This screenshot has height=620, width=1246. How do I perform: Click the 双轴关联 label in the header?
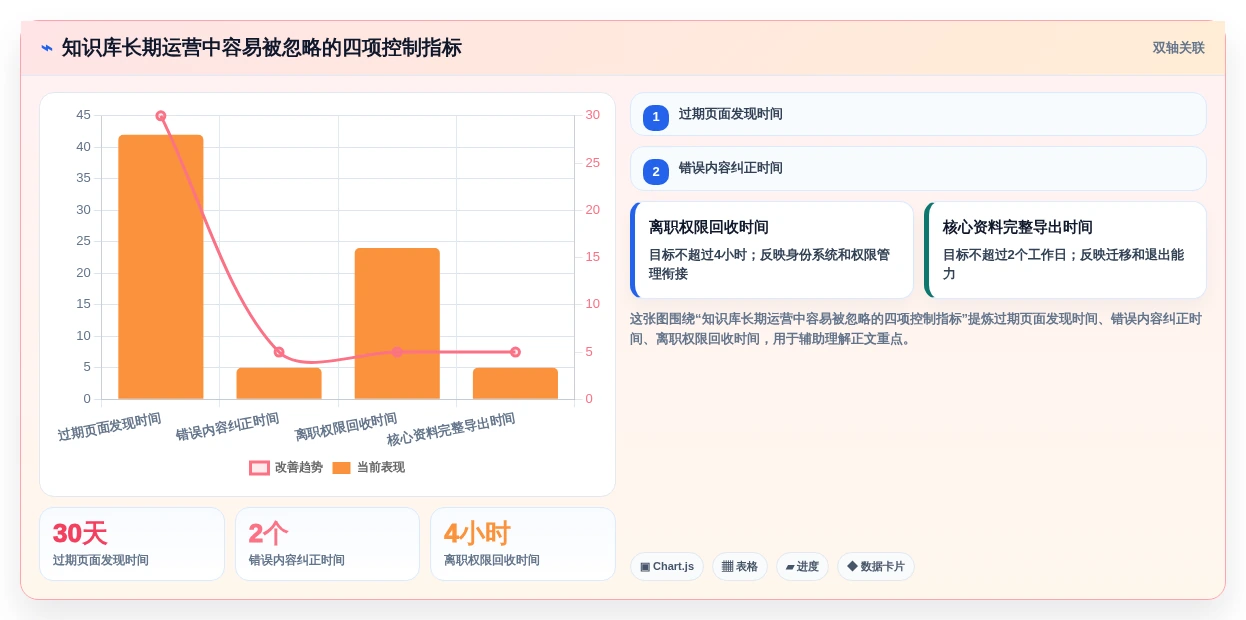[1178, 48]
